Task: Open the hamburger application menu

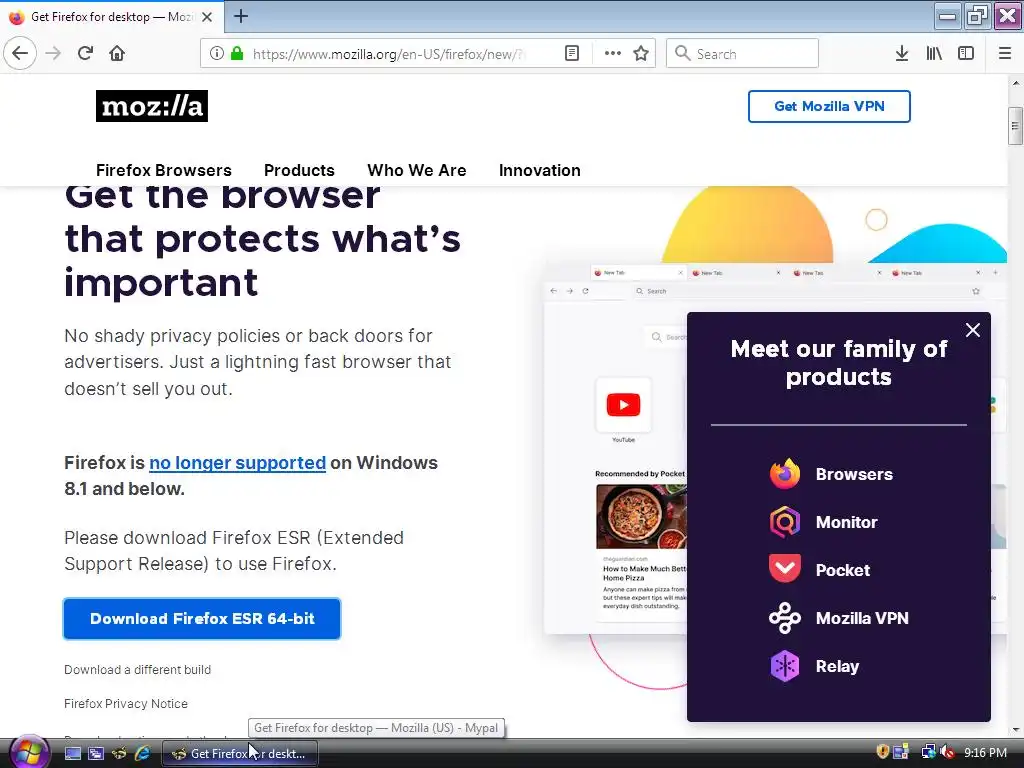Action: pyautogui.click(x=1005, y=54)
